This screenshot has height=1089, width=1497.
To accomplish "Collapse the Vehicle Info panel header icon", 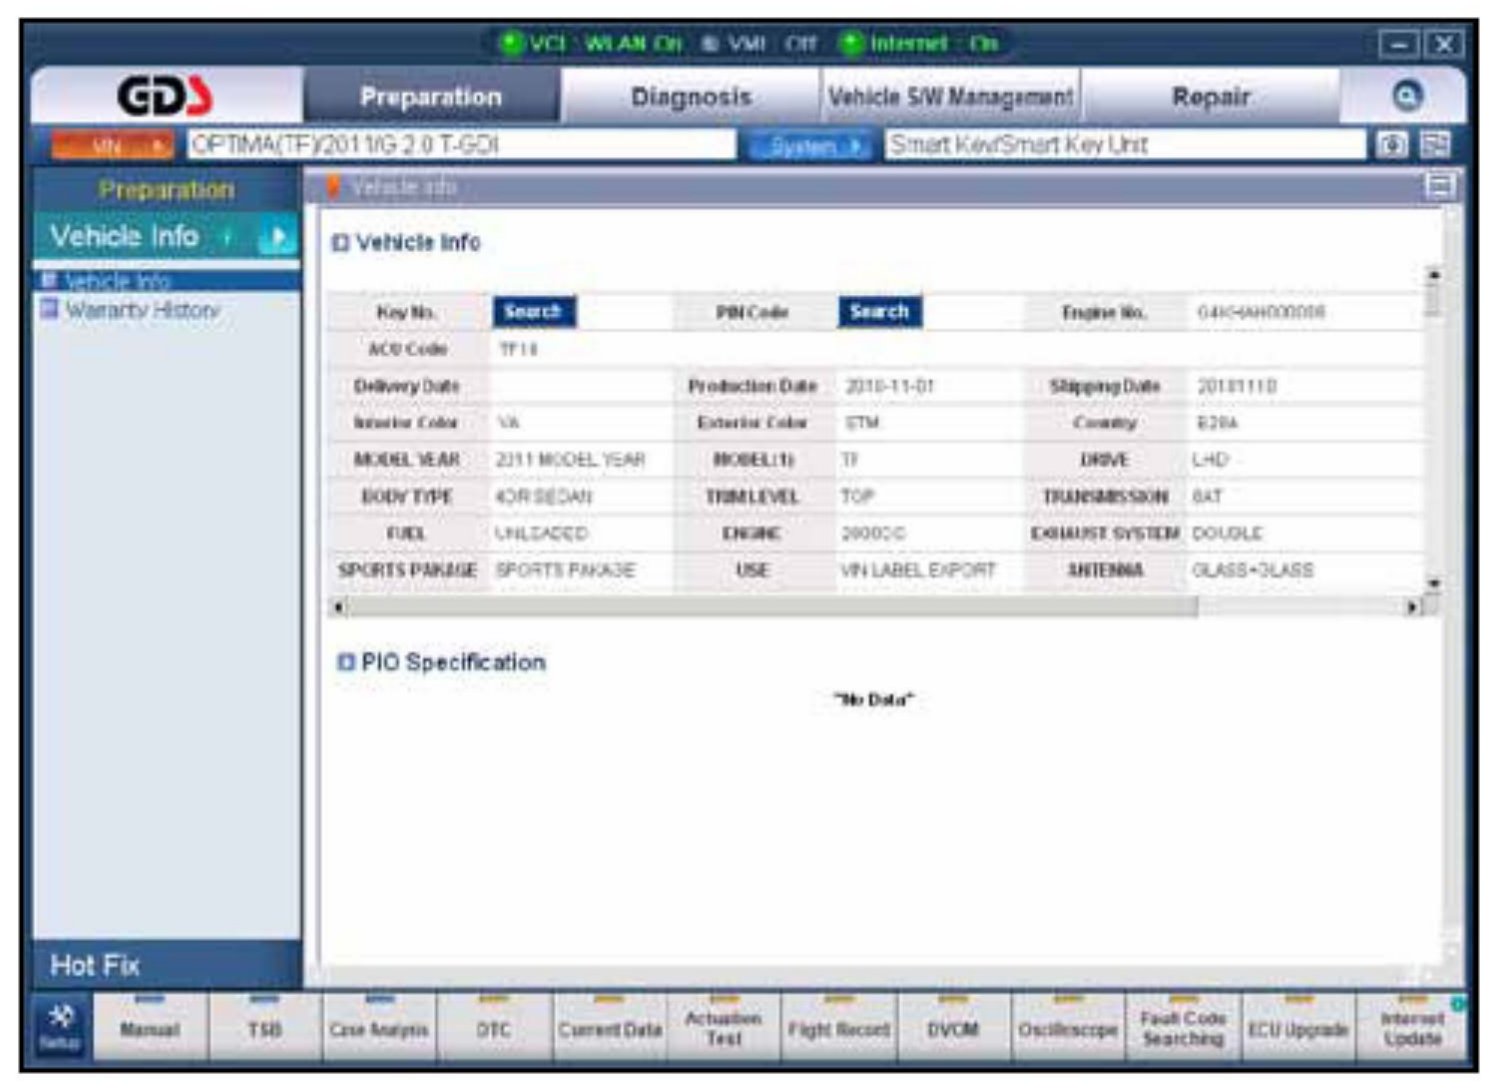I will coord(1440,186).
